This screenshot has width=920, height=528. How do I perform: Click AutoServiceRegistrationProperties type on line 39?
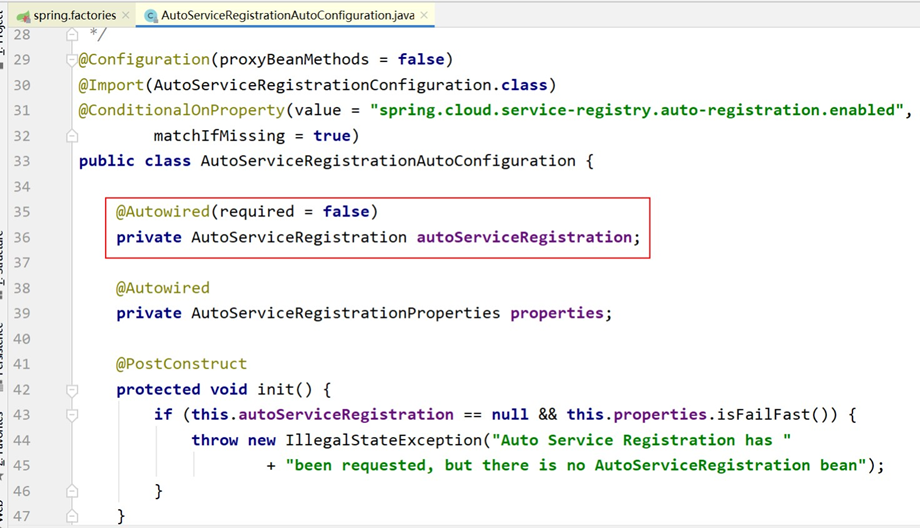346,313
